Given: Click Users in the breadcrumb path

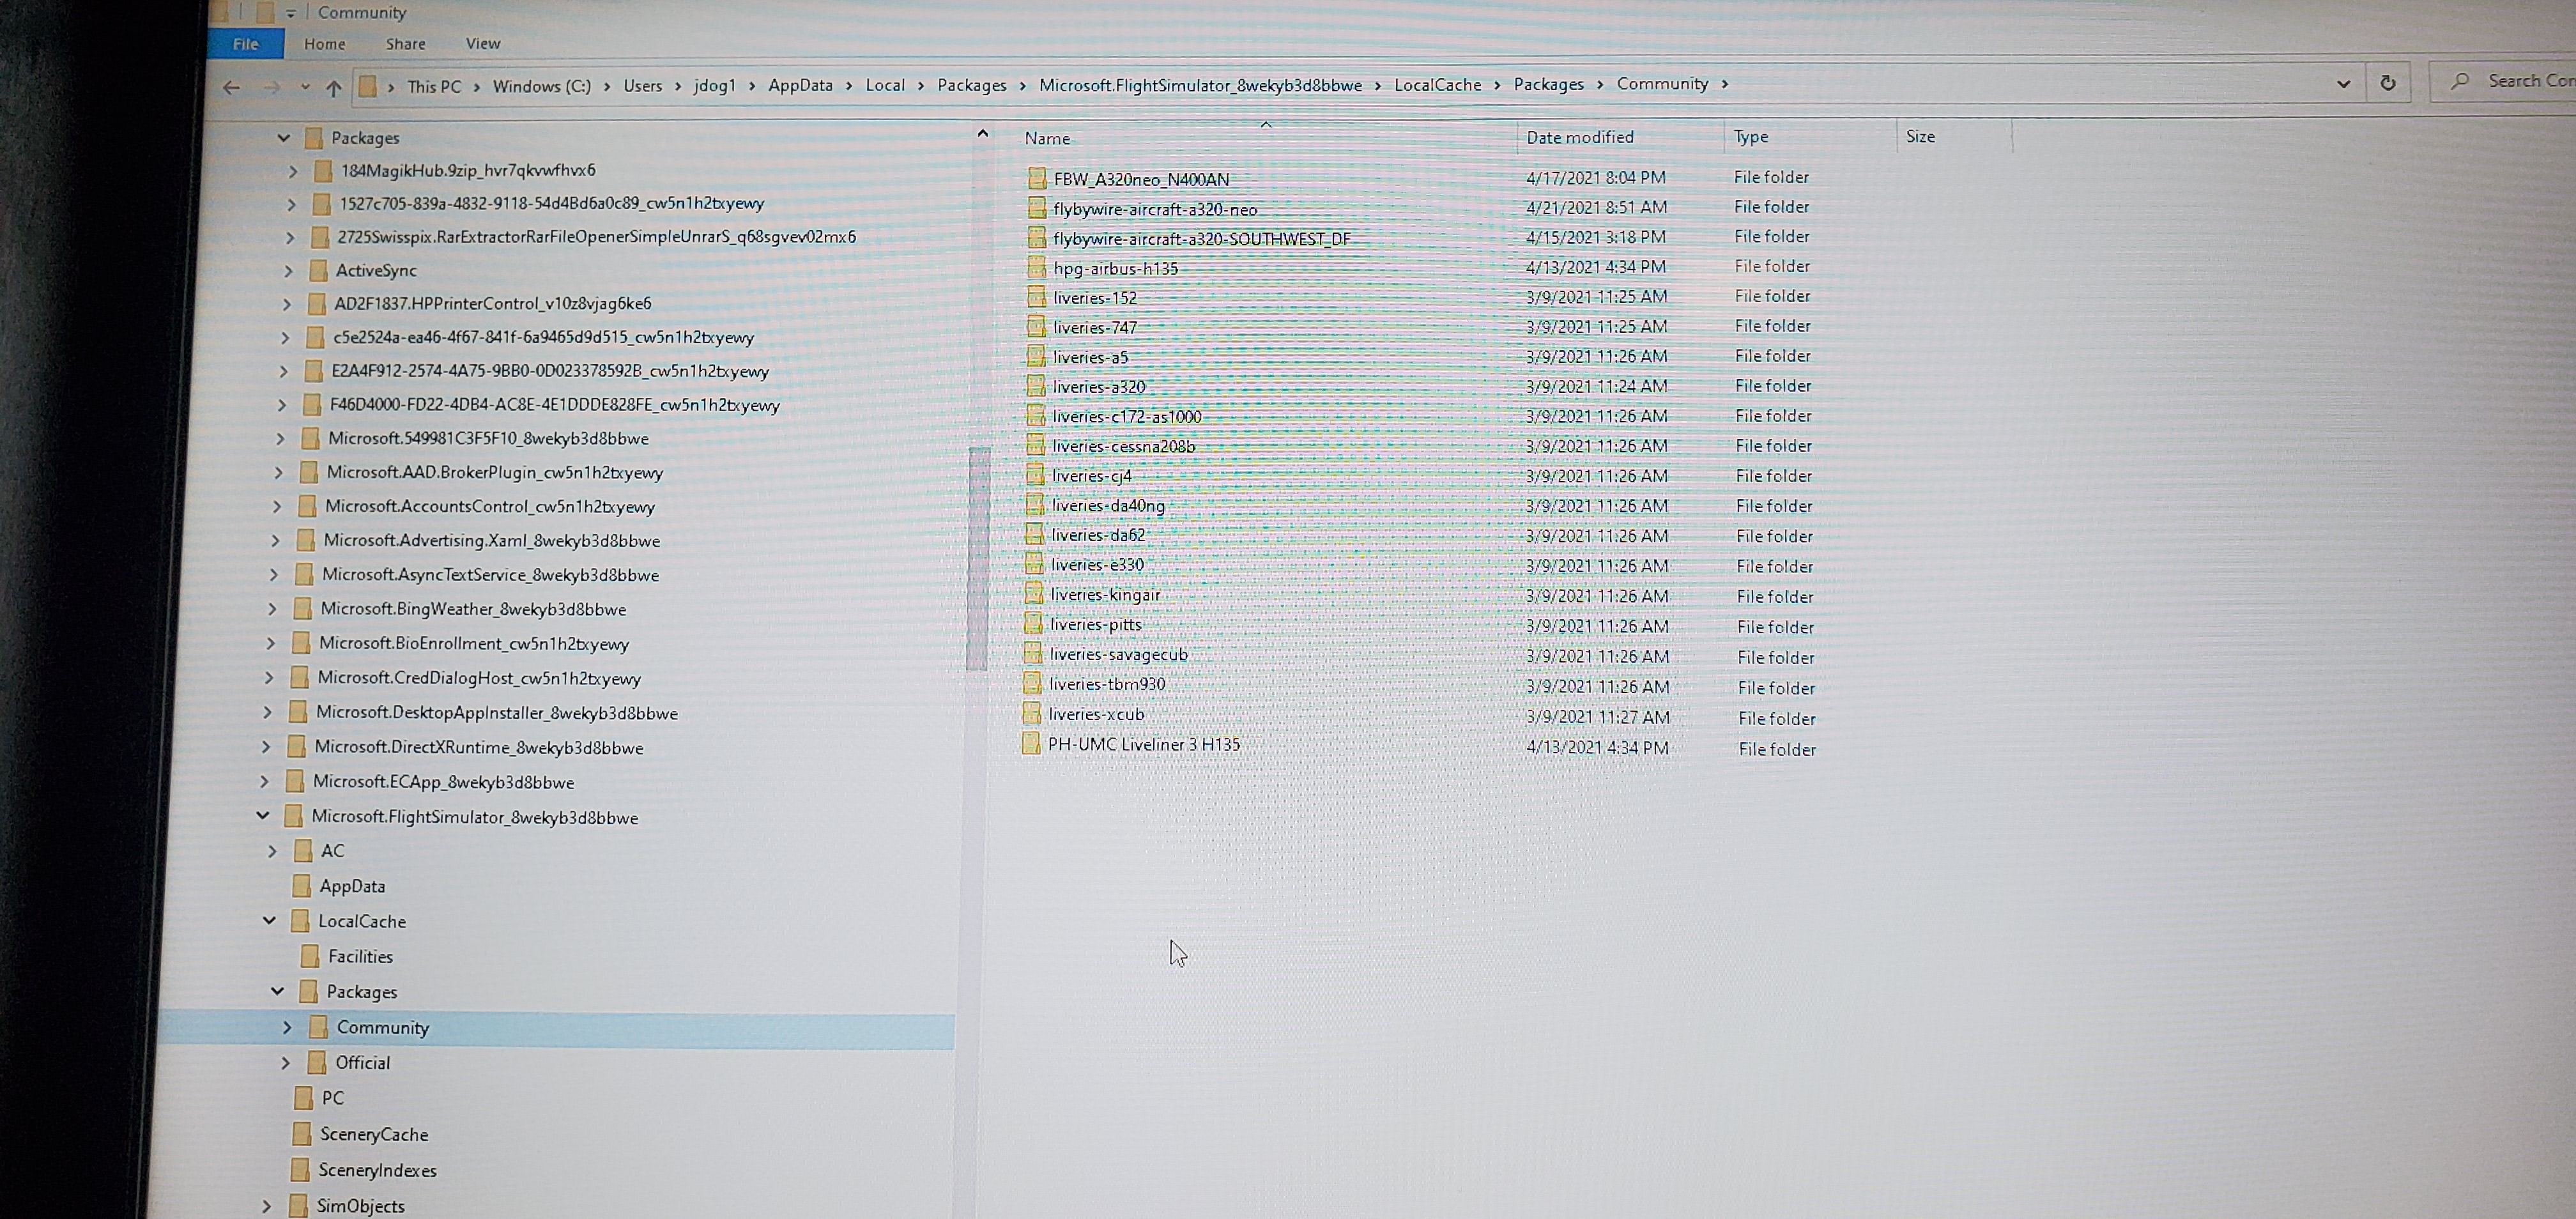Looking at the screenshot, I should (642, 86).
